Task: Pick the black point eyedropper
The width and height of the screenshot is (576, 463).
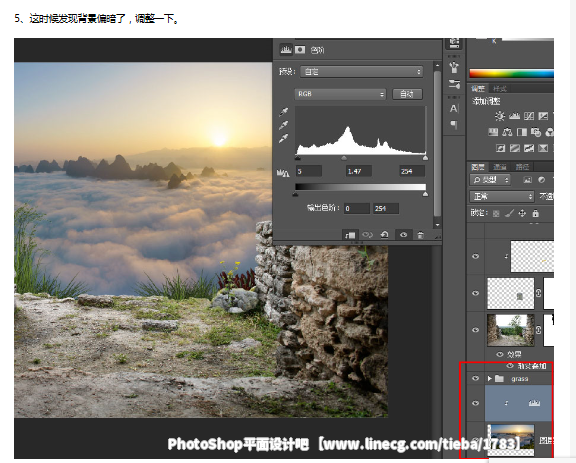Action: click(284, 112)
